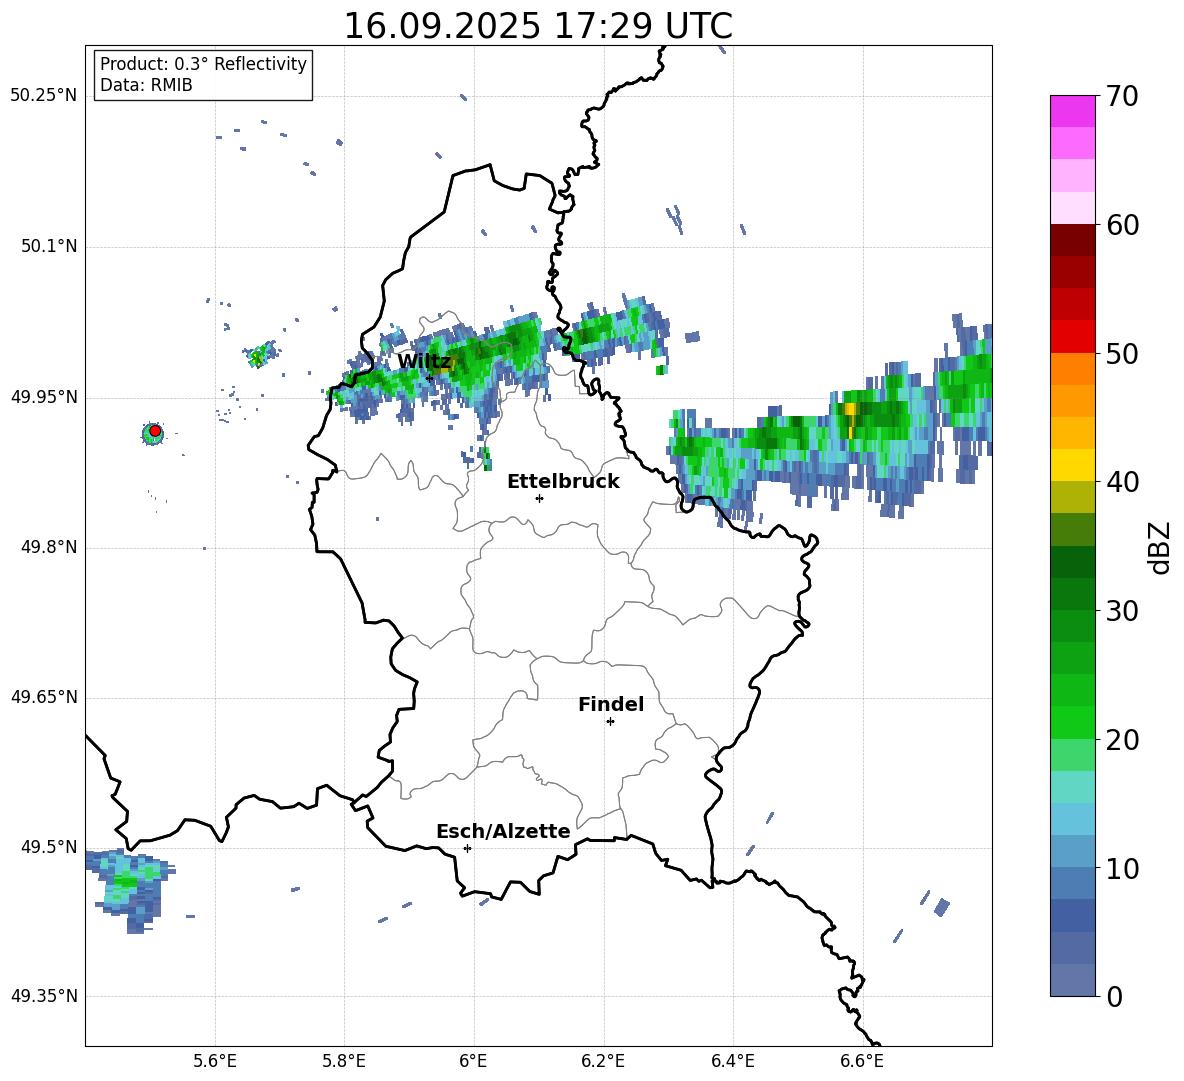Click the 6.4°E longitude label

[732, 1061]
